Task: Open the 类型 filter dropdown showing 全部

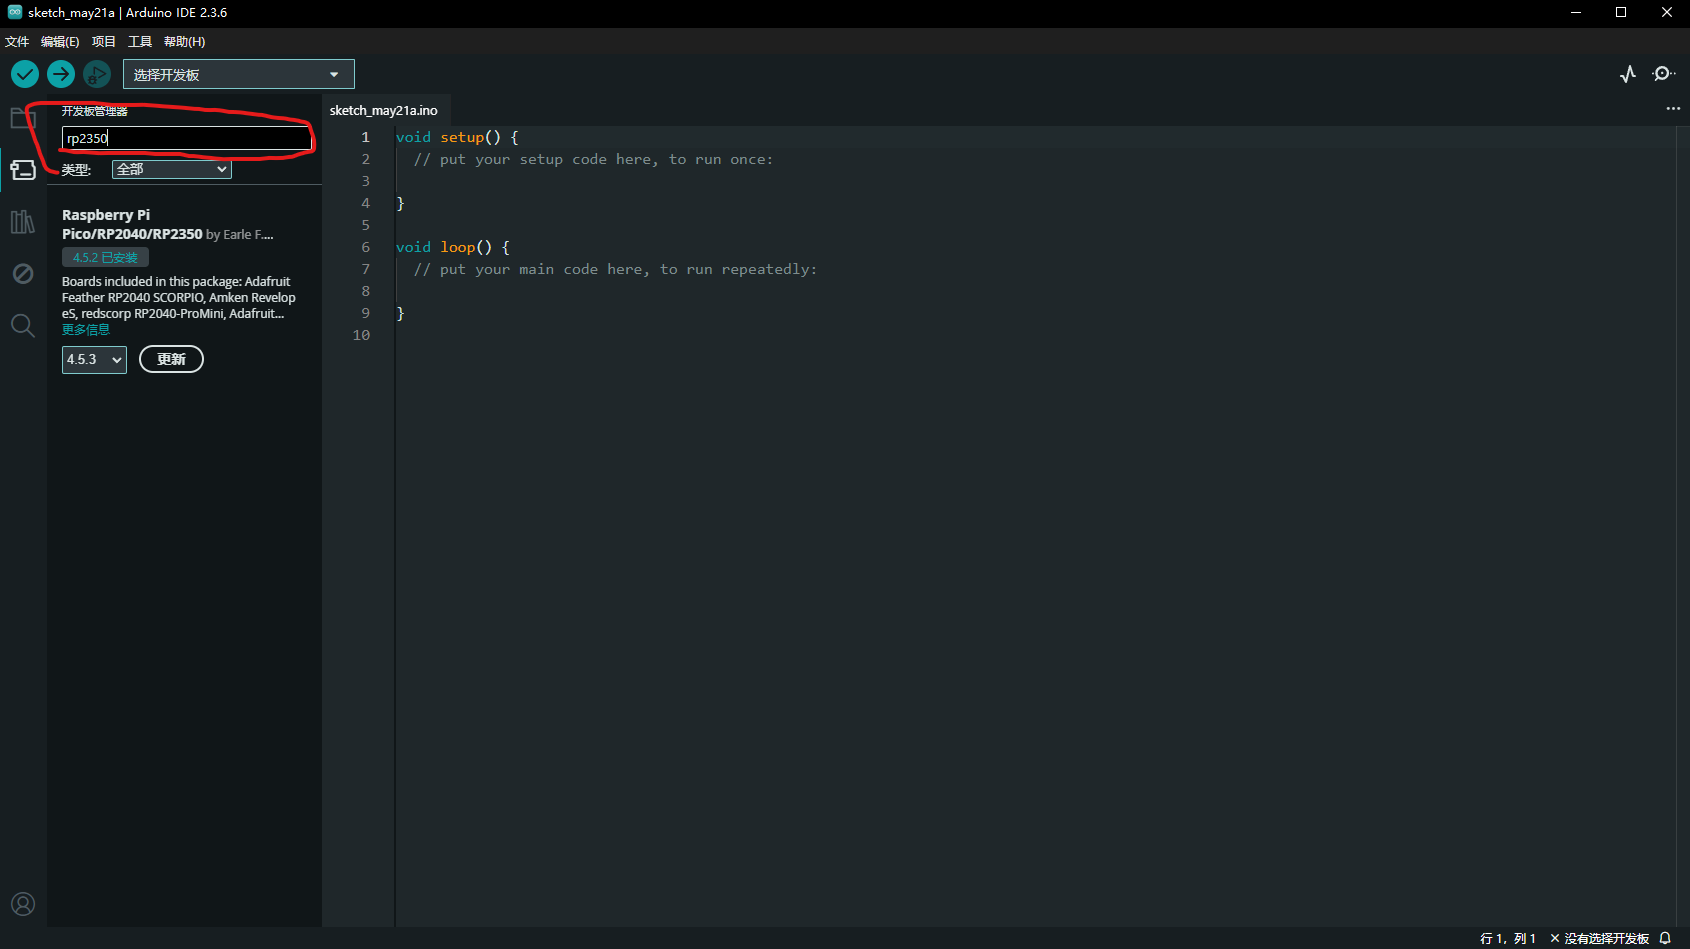Action: click(172, 169)
